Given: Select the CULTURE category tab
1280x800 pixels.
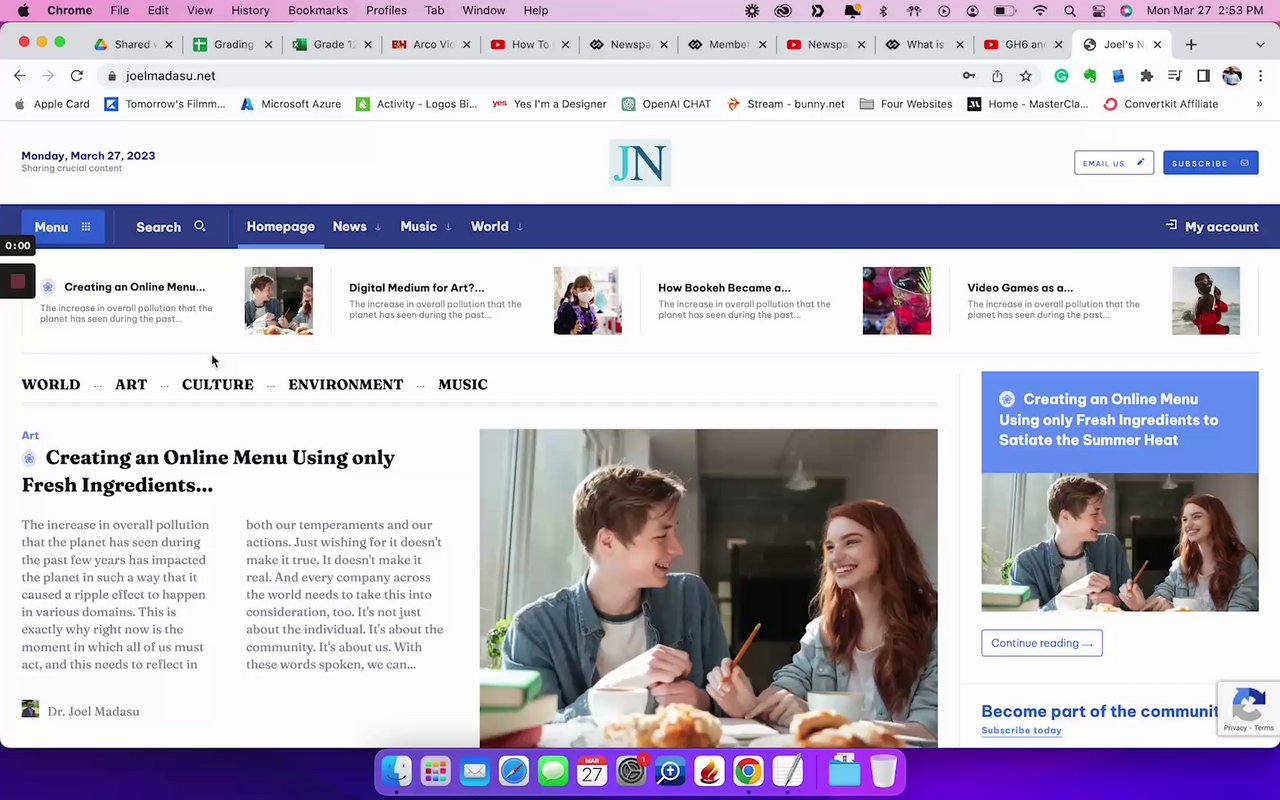Looking at the screenshot, I should coord(218,384).
